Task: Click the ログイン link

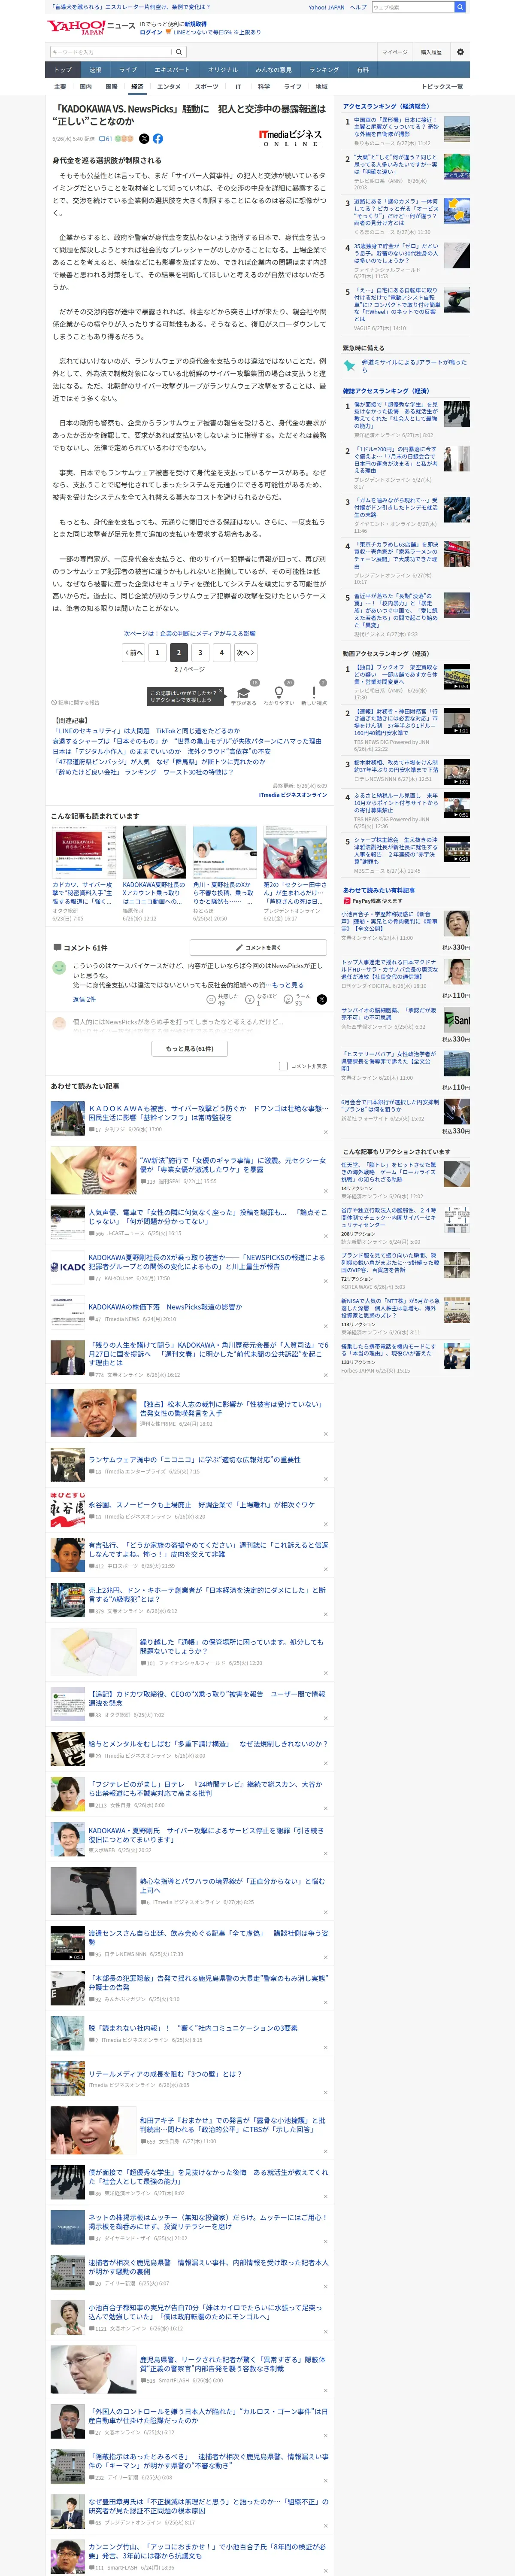Action: (x=151, y=32)
